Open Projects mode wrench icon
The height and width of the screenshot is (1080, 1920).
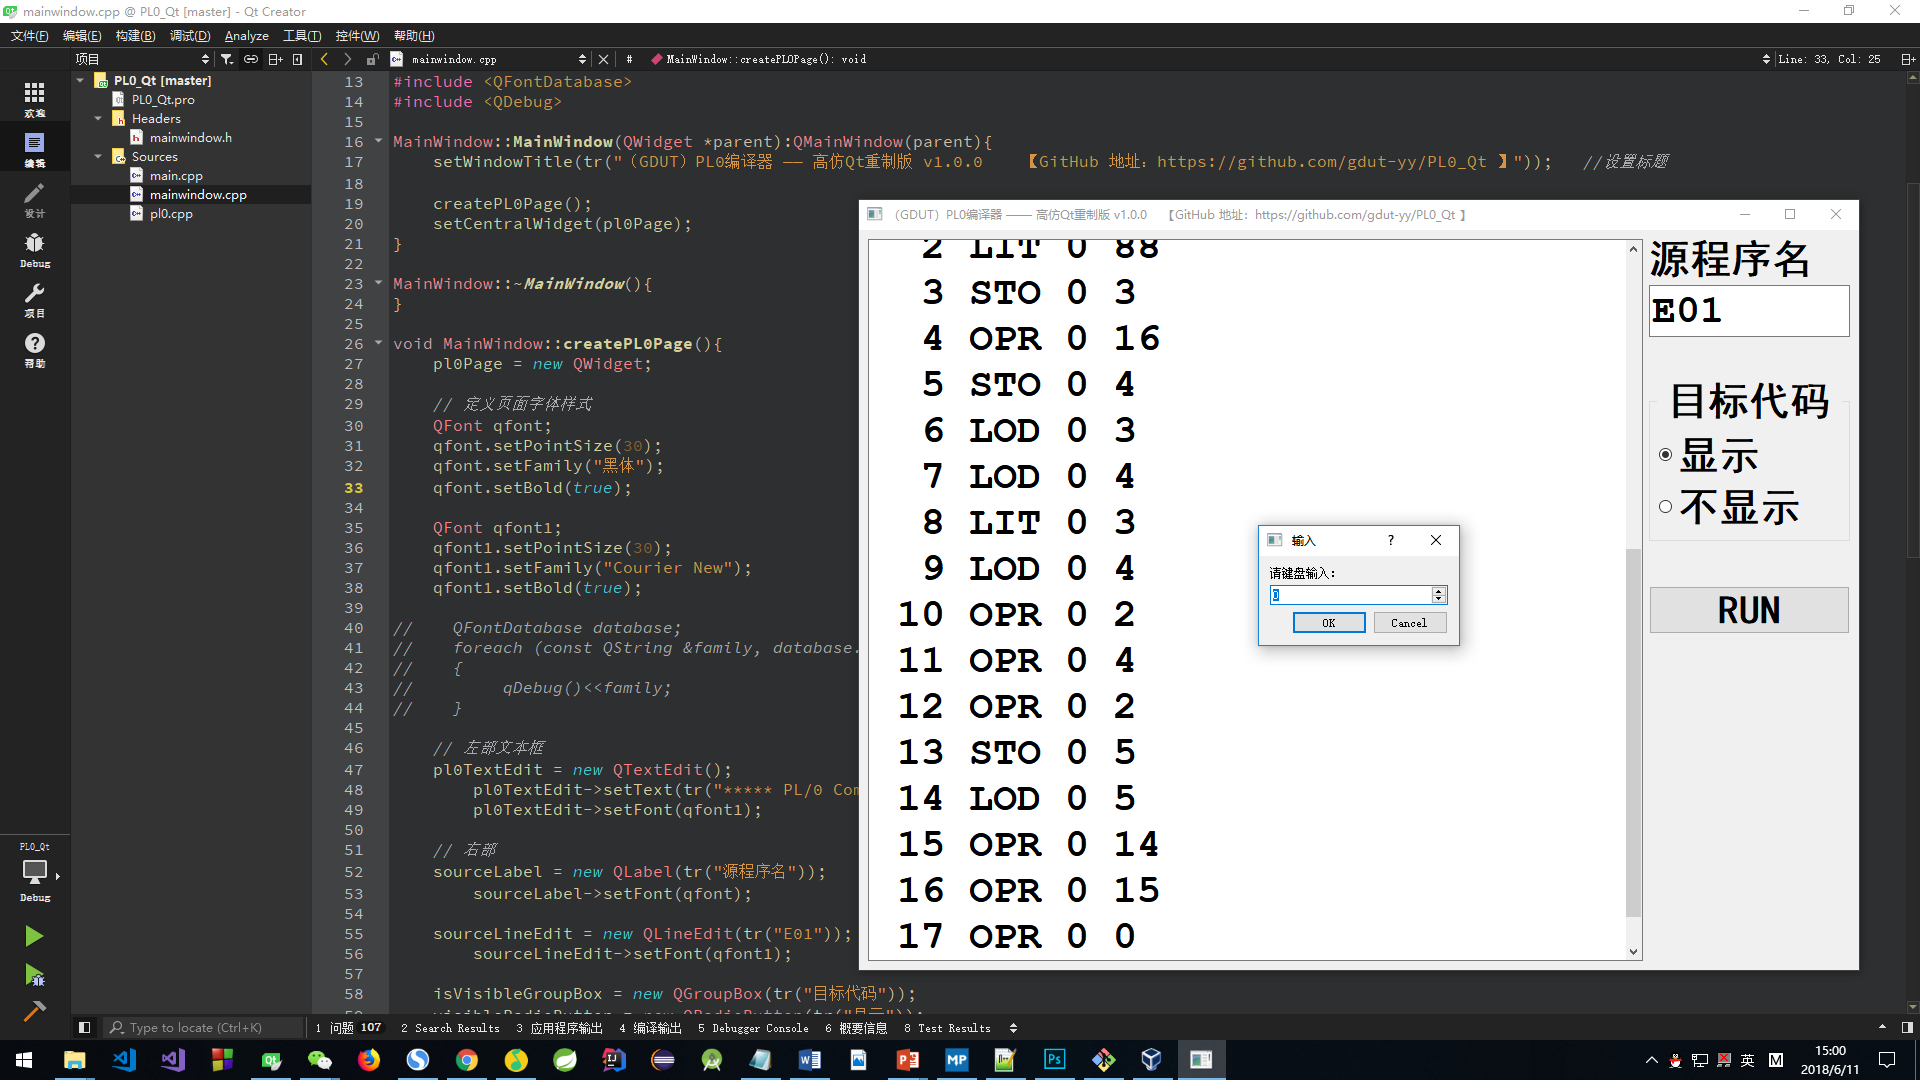pyautogui.click(x=34, y=298)
